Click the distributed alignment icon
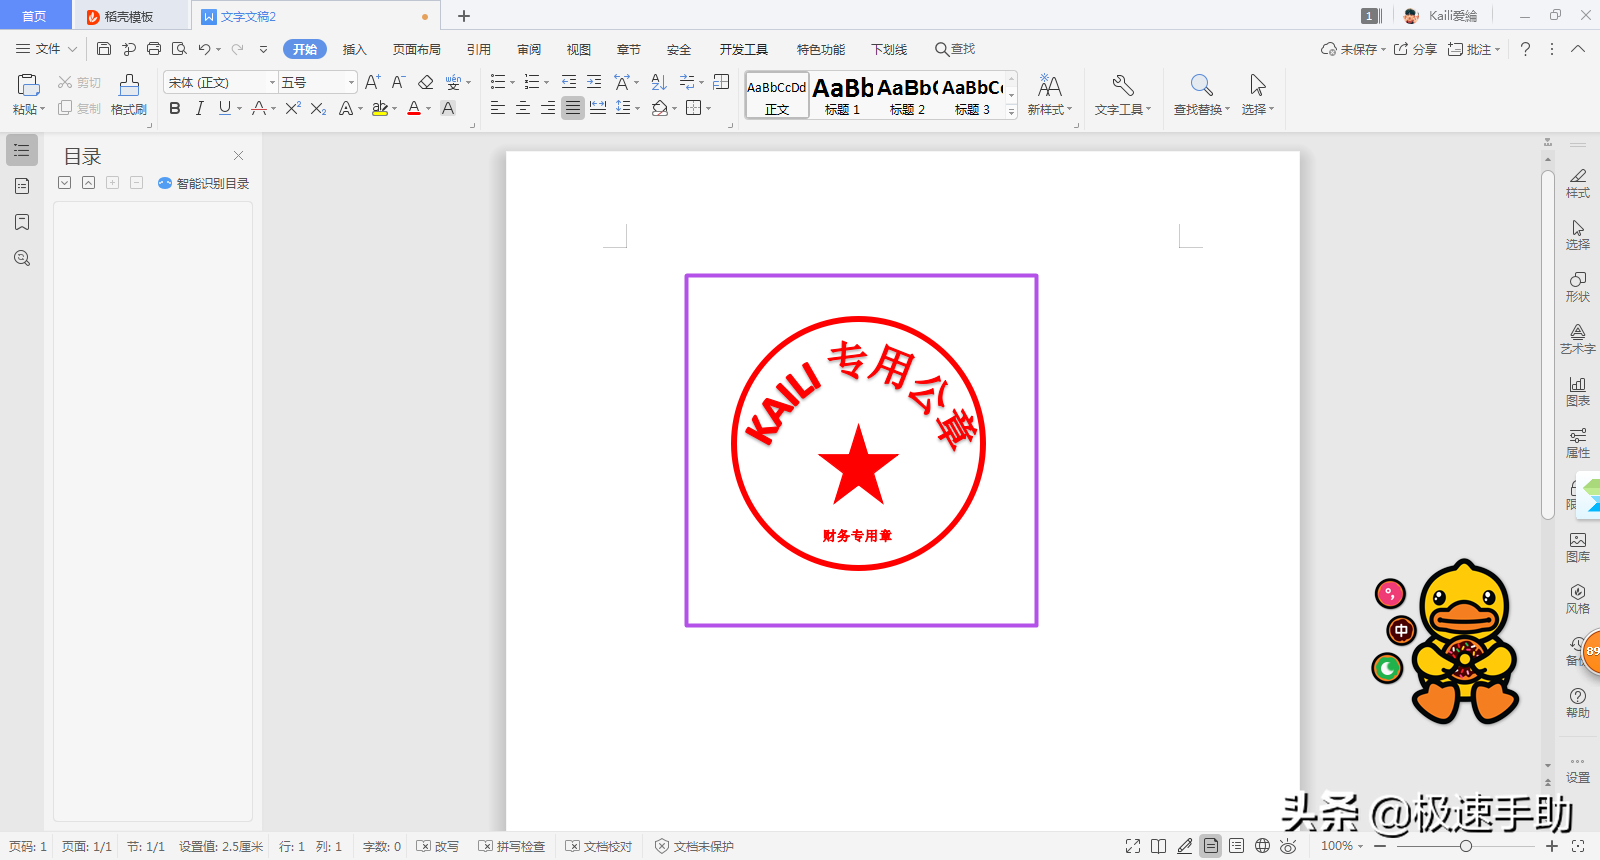Viewport: 1600px width, 860px height. pos(598,108)
